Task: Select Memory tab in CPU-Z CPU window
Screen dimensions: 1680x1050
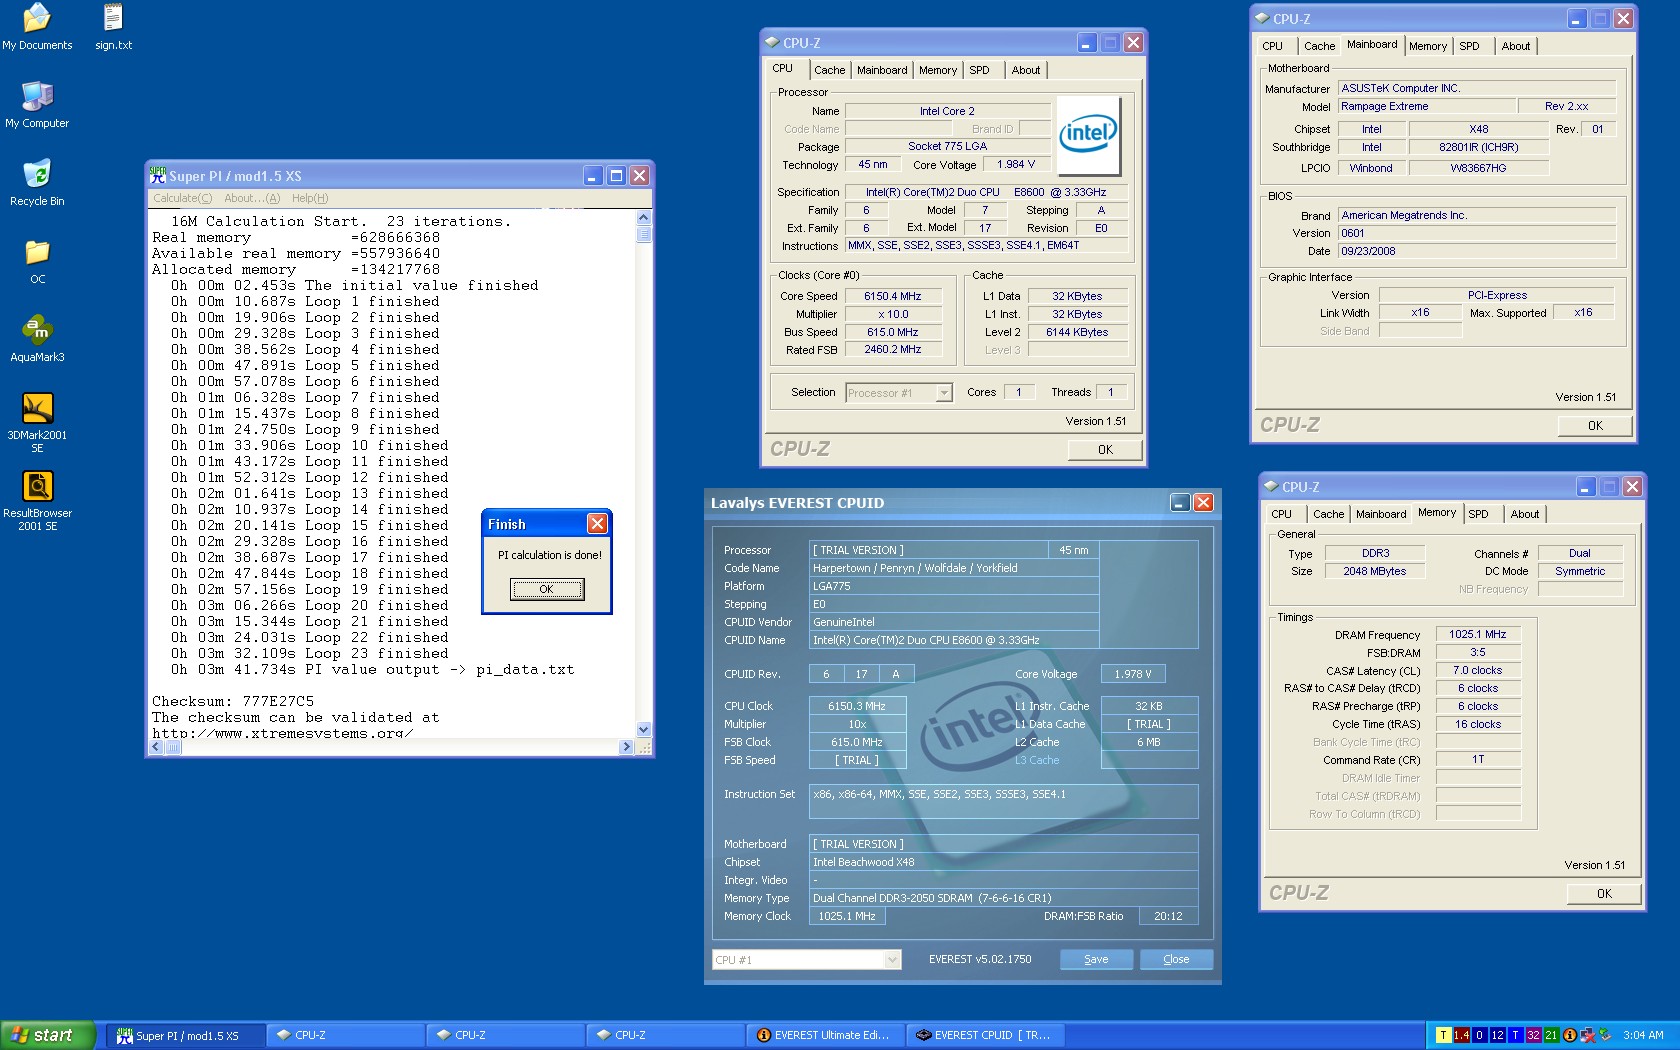Action: pos(938,70)
